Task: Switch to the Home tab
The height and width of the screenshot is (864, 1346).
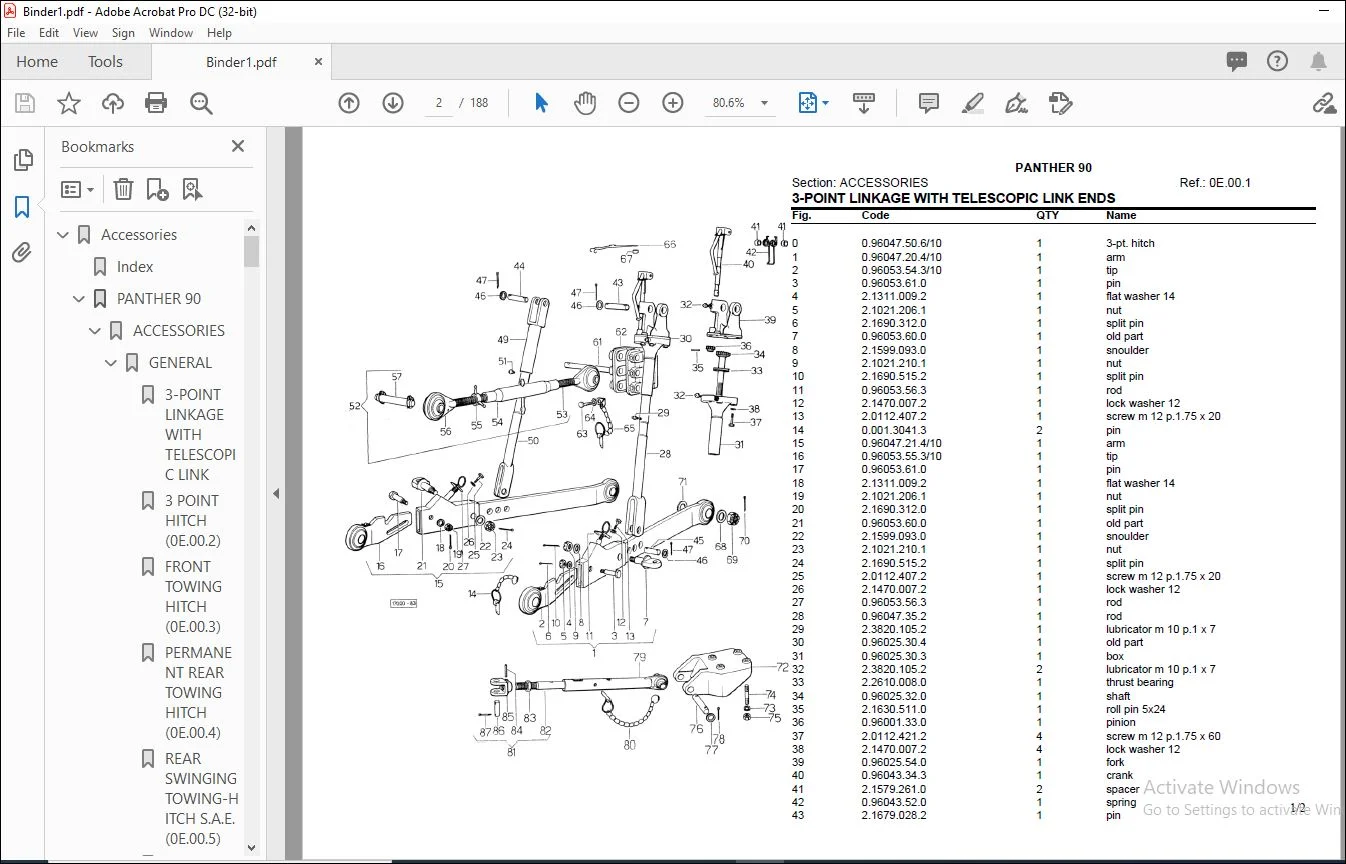Action: click(37, 62)
